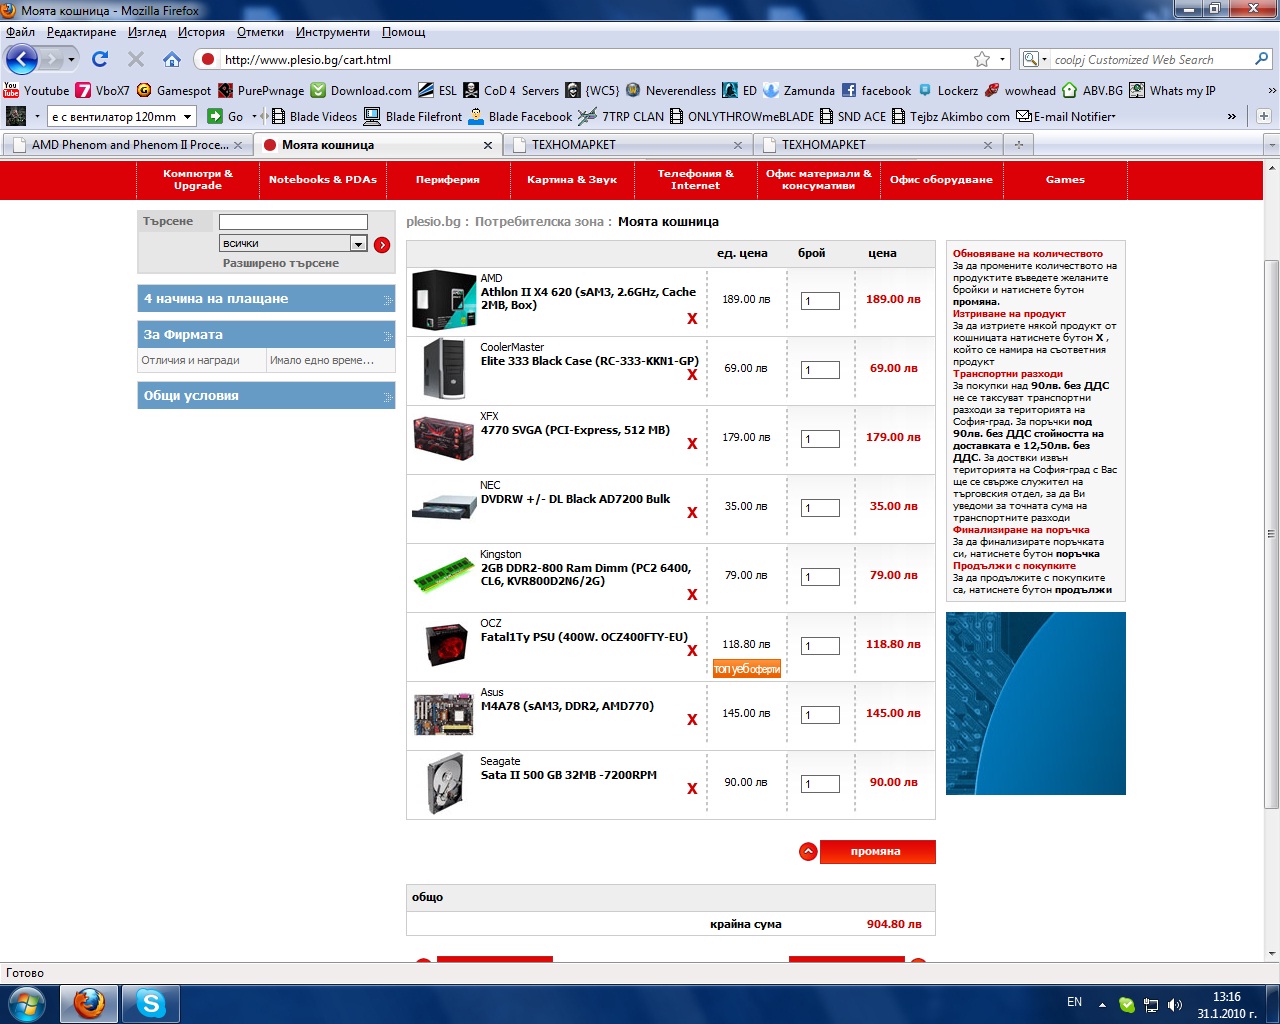
Task: Delete XFX 4770 SVGA from the cart
Action: (x=692, y=443)
